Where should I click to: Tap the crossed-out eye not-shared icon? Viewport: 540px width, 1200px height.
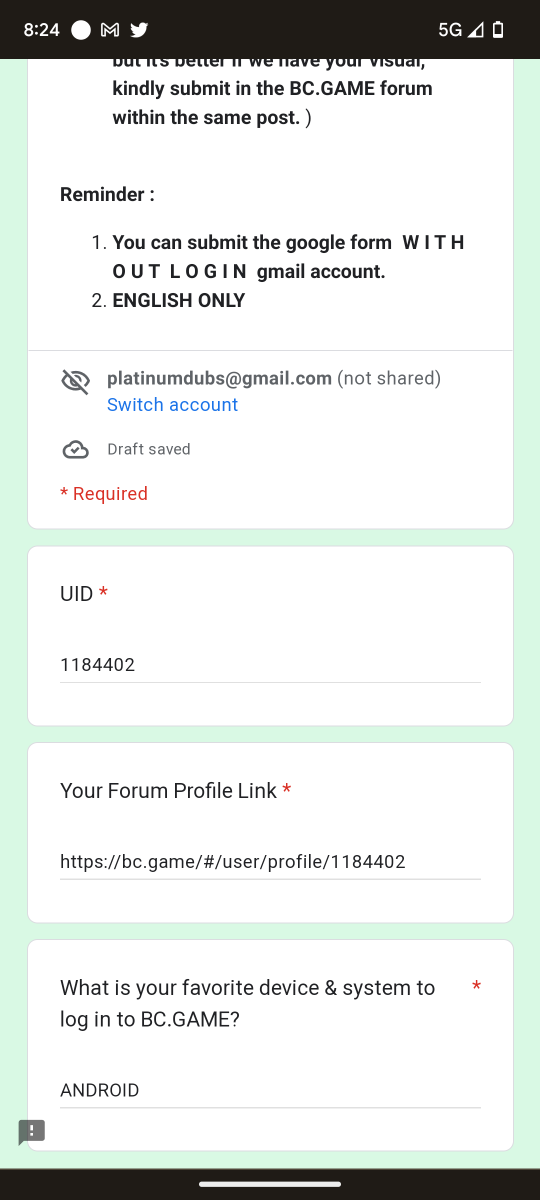click(75, 381)
